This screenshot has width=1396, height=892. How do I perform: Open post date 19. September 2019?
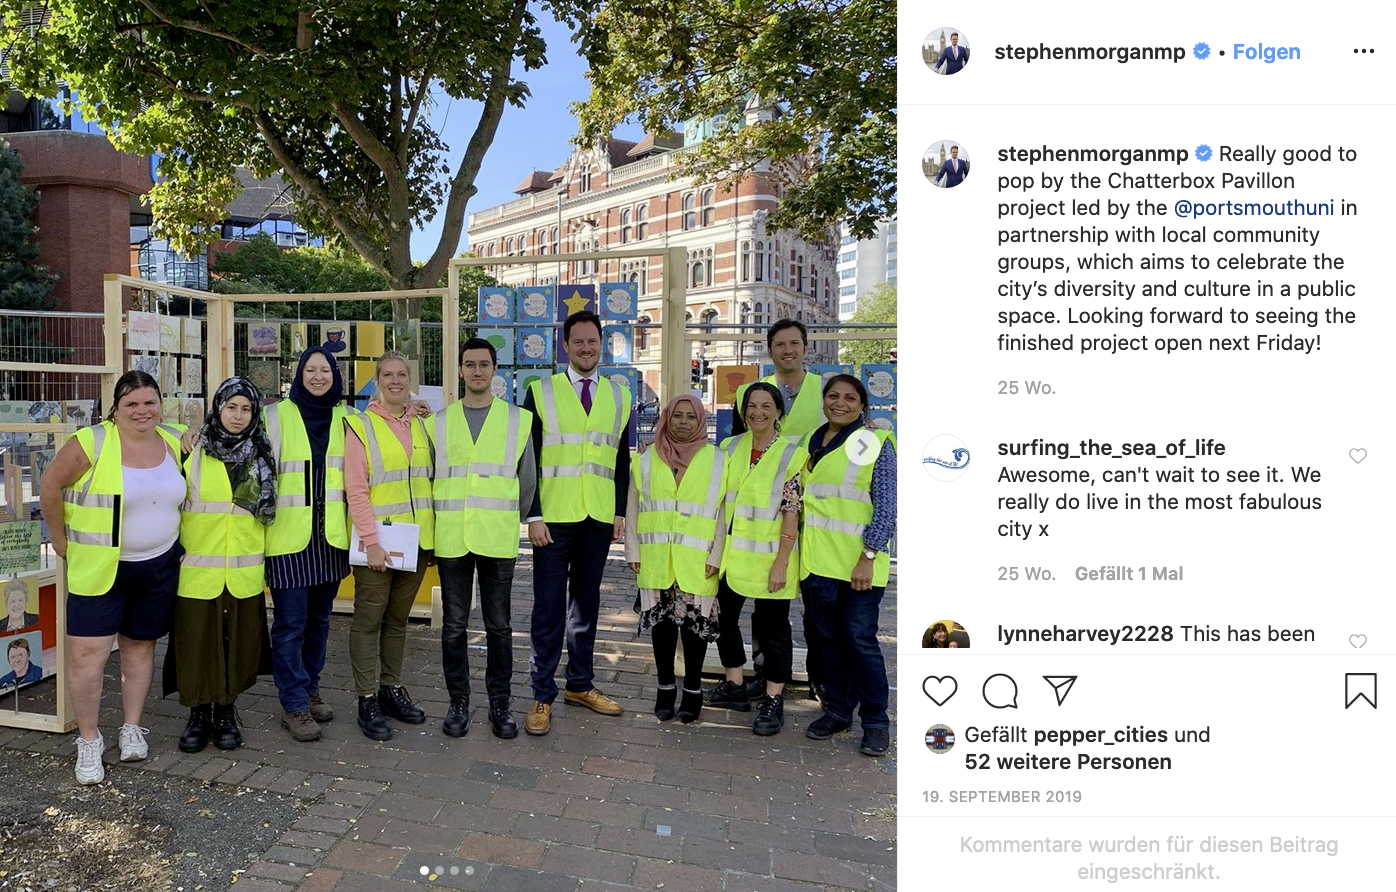point(1002,797)
